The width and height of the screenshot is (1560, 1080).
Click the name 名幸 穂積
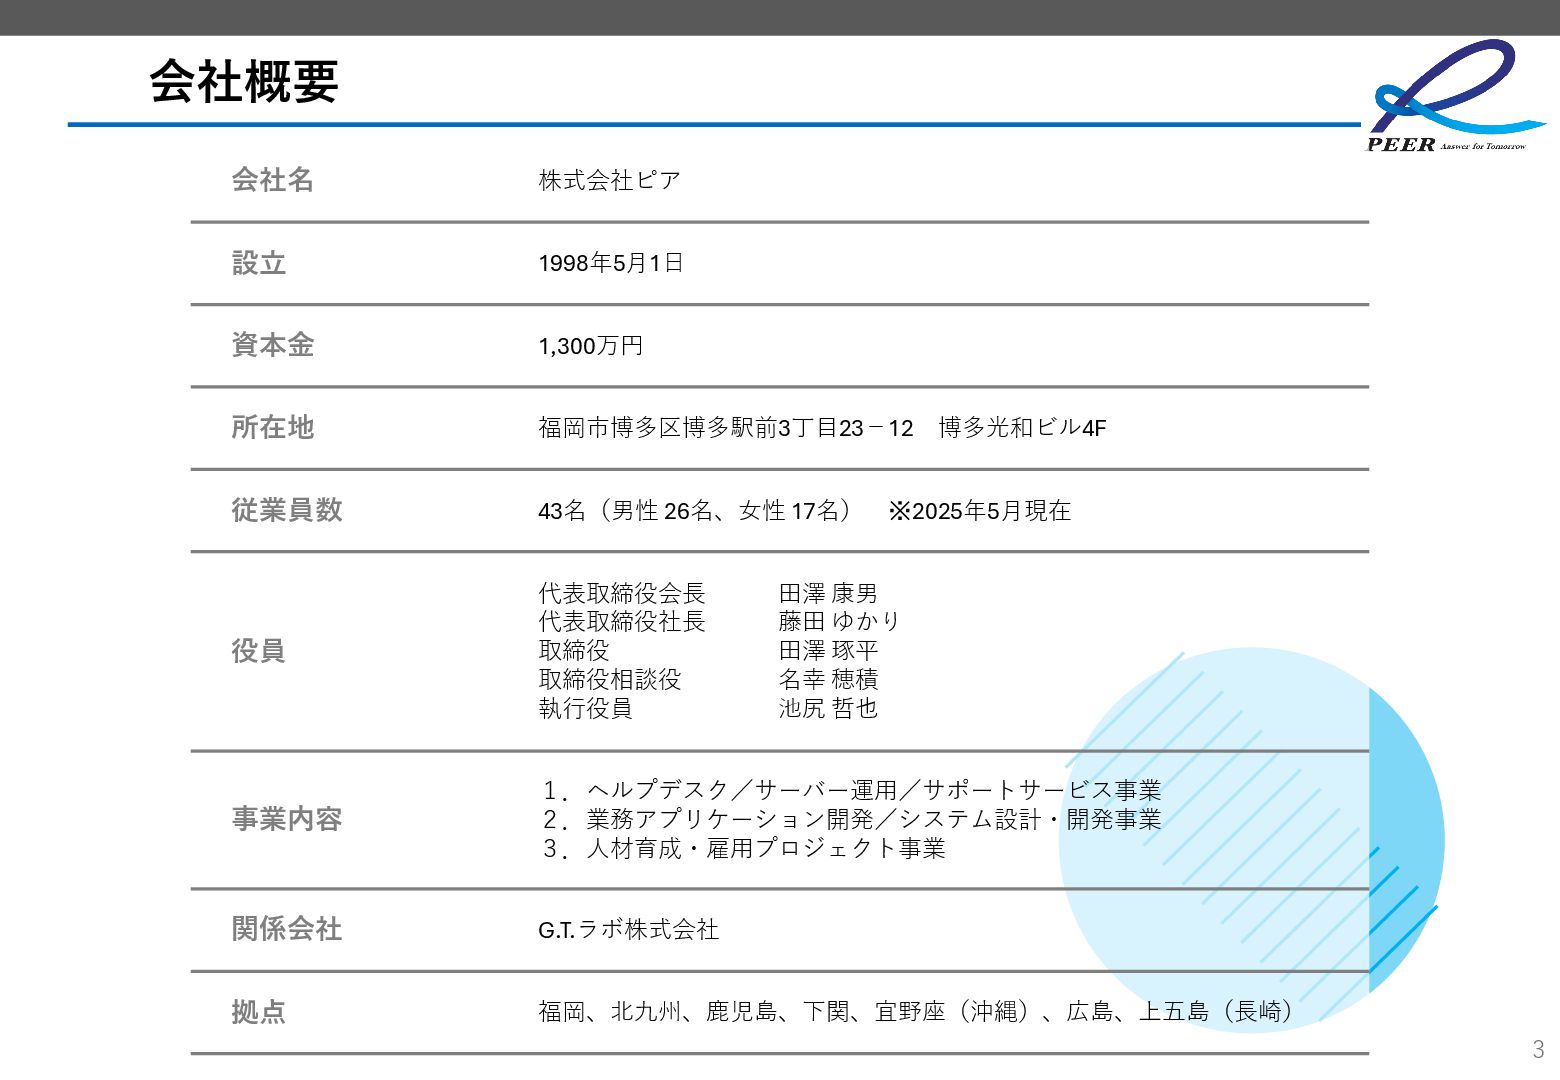coord(828,680)
